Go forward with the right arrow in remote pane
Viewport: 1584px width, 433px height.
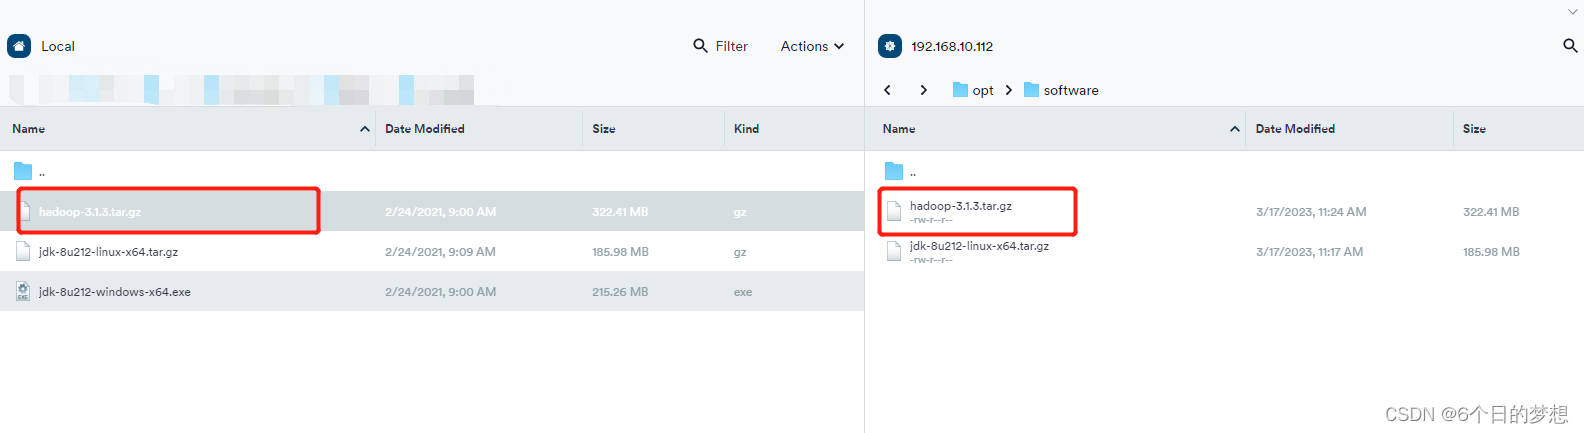coord(923,90)
